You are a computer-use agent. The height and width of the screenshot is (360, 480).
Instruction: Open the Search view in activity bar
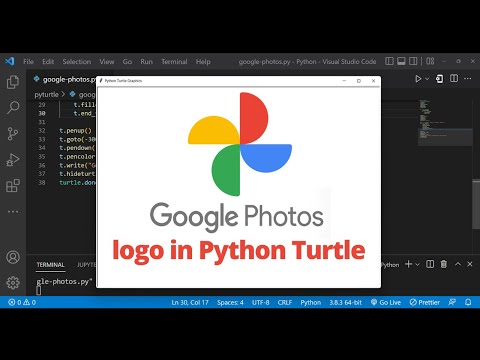point(13,108)
